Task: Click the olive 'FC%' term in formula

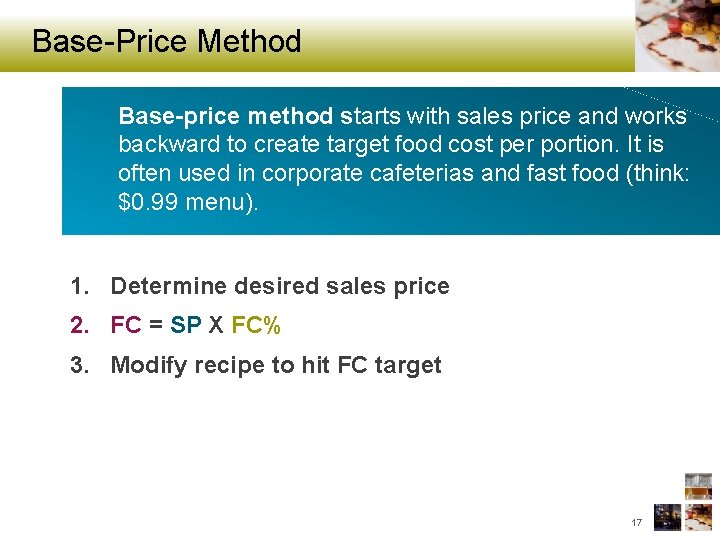Action: pos(256,326)
